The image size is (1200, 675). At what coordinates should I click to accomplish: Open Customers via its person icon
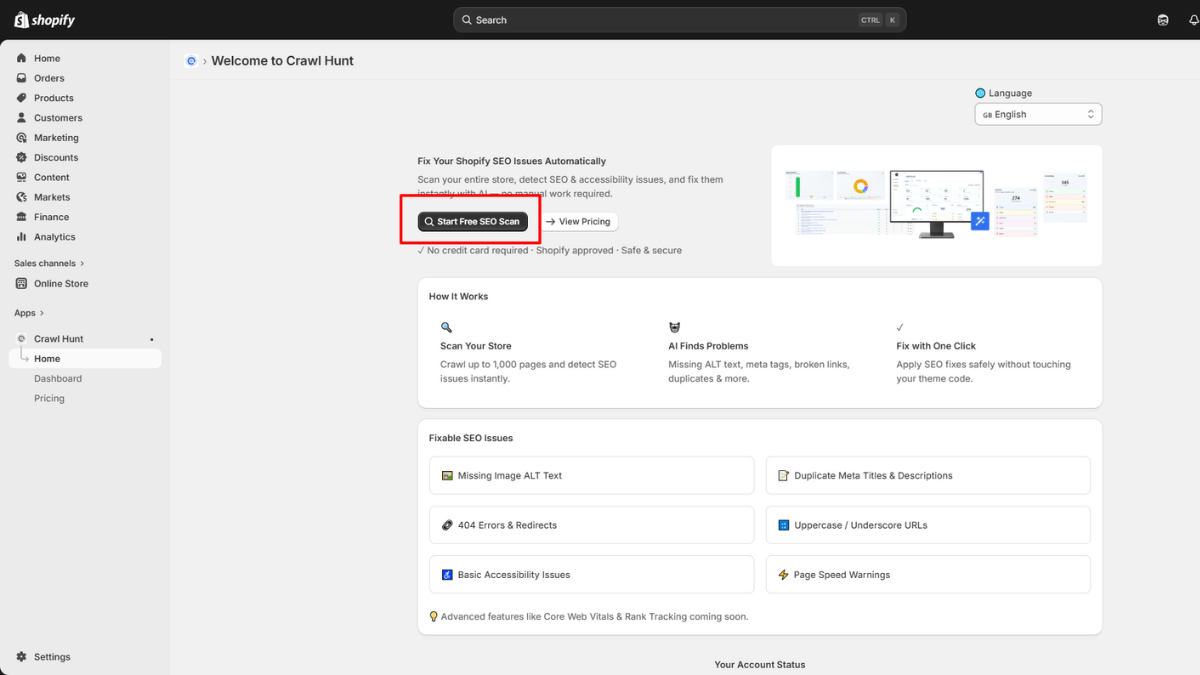point(21,118)
